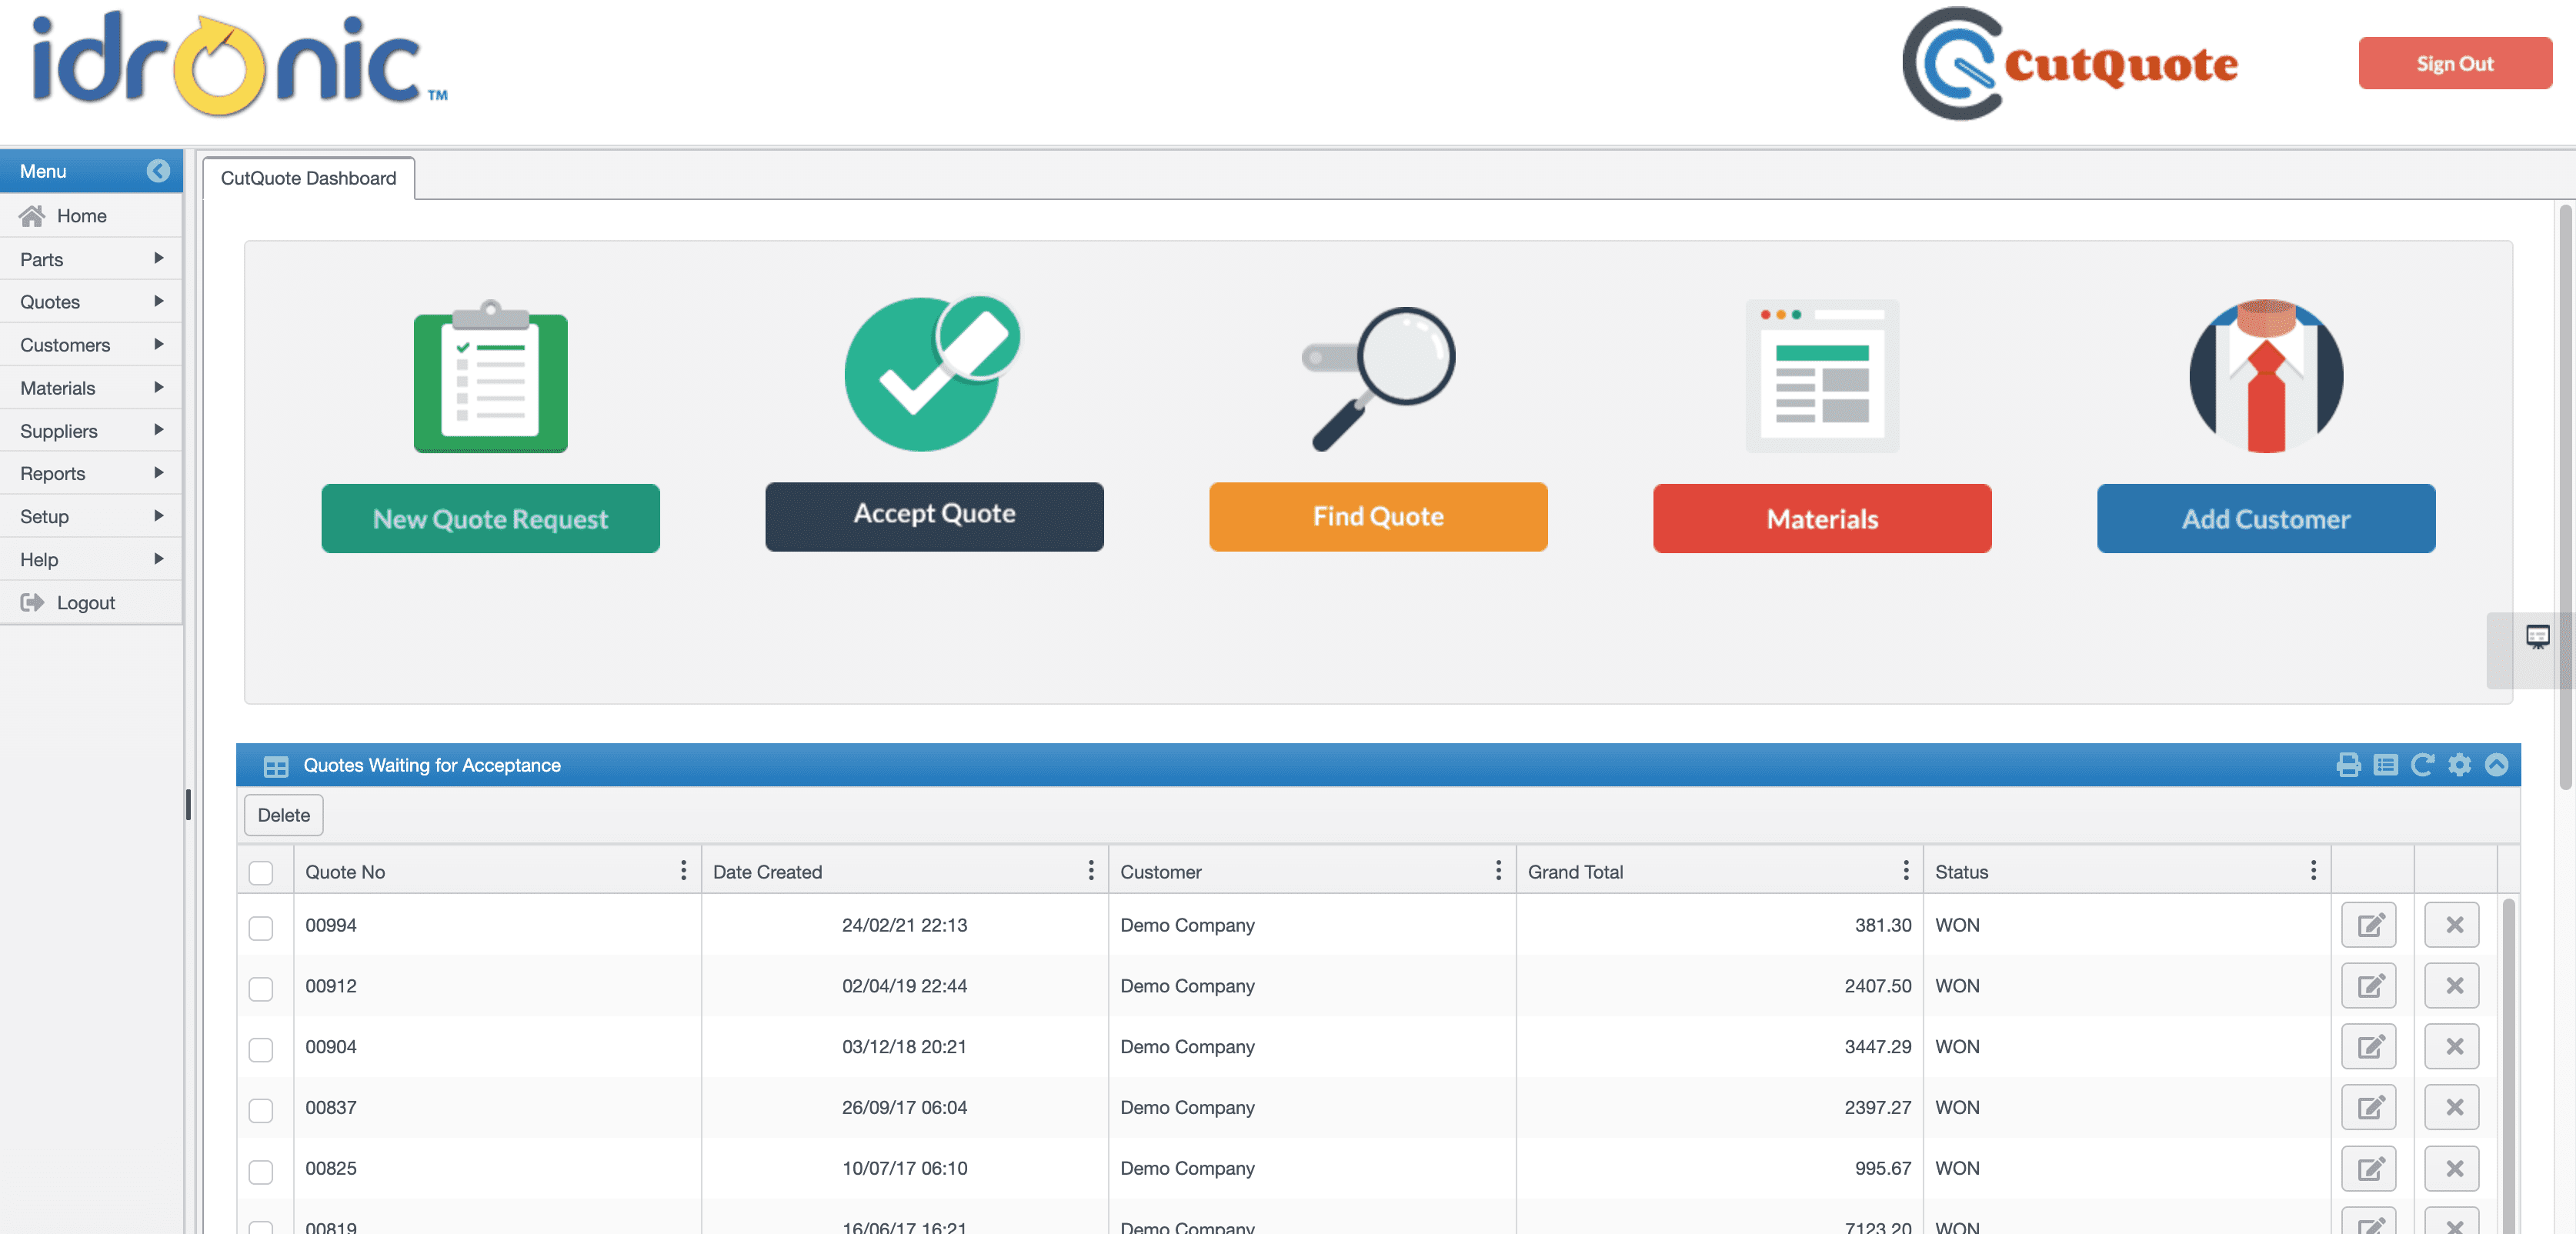Click the idronic logo
2576x1234 pixels.
[240, 63]
